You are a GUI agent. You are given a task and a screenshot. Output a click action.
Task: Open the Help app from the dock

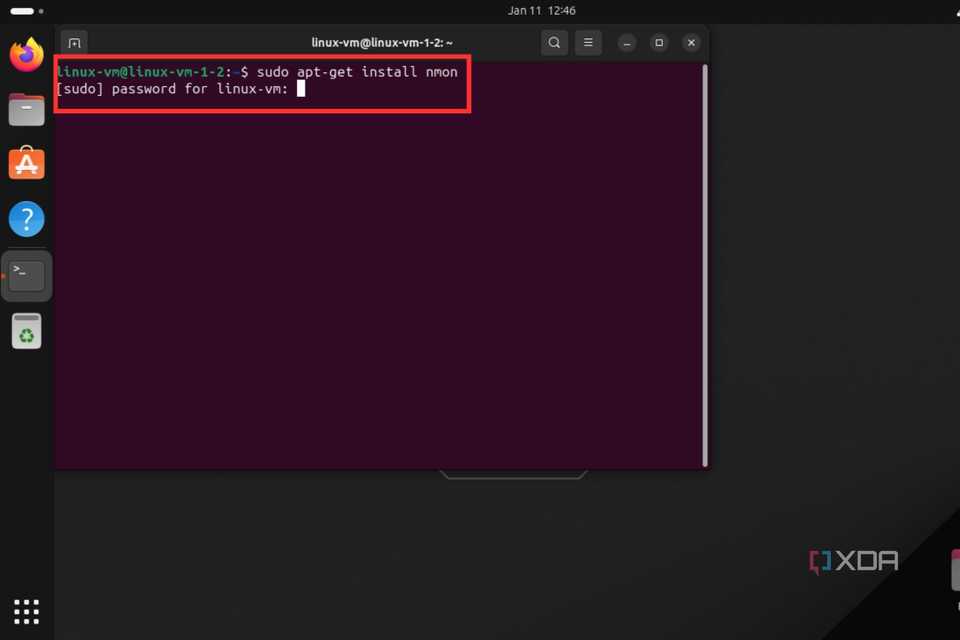(x=26, y=218)
